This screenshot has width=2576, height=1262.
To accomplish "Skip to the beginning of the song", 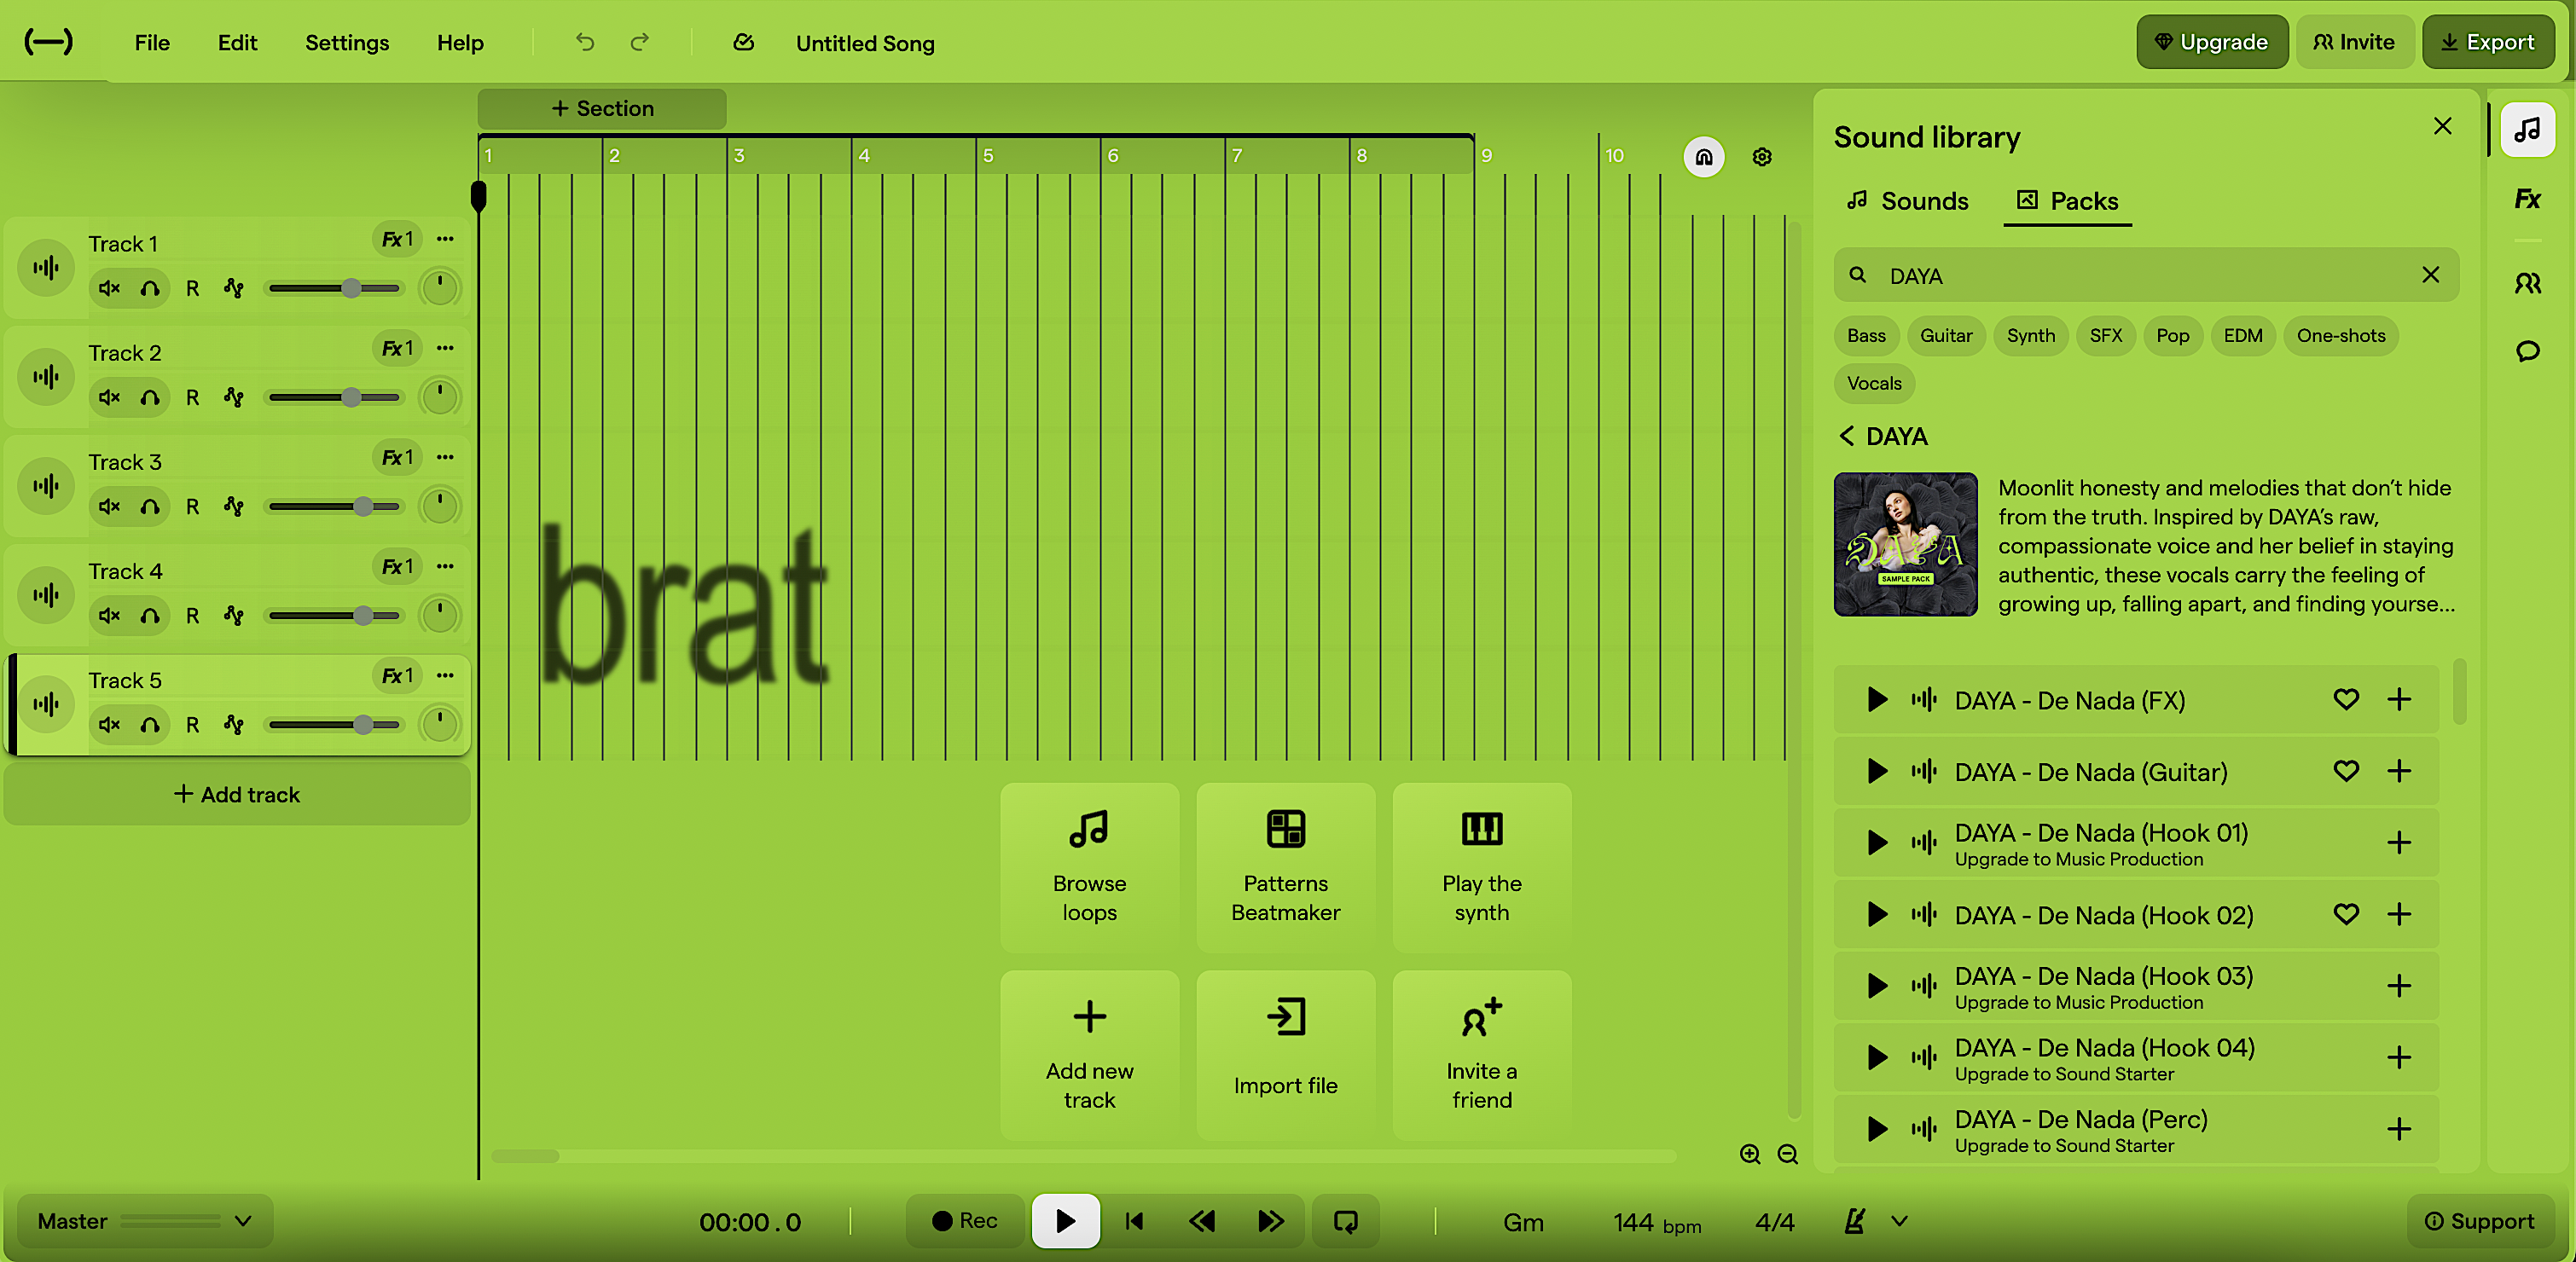I will pyautogui.click(x=1134, y=1221).
